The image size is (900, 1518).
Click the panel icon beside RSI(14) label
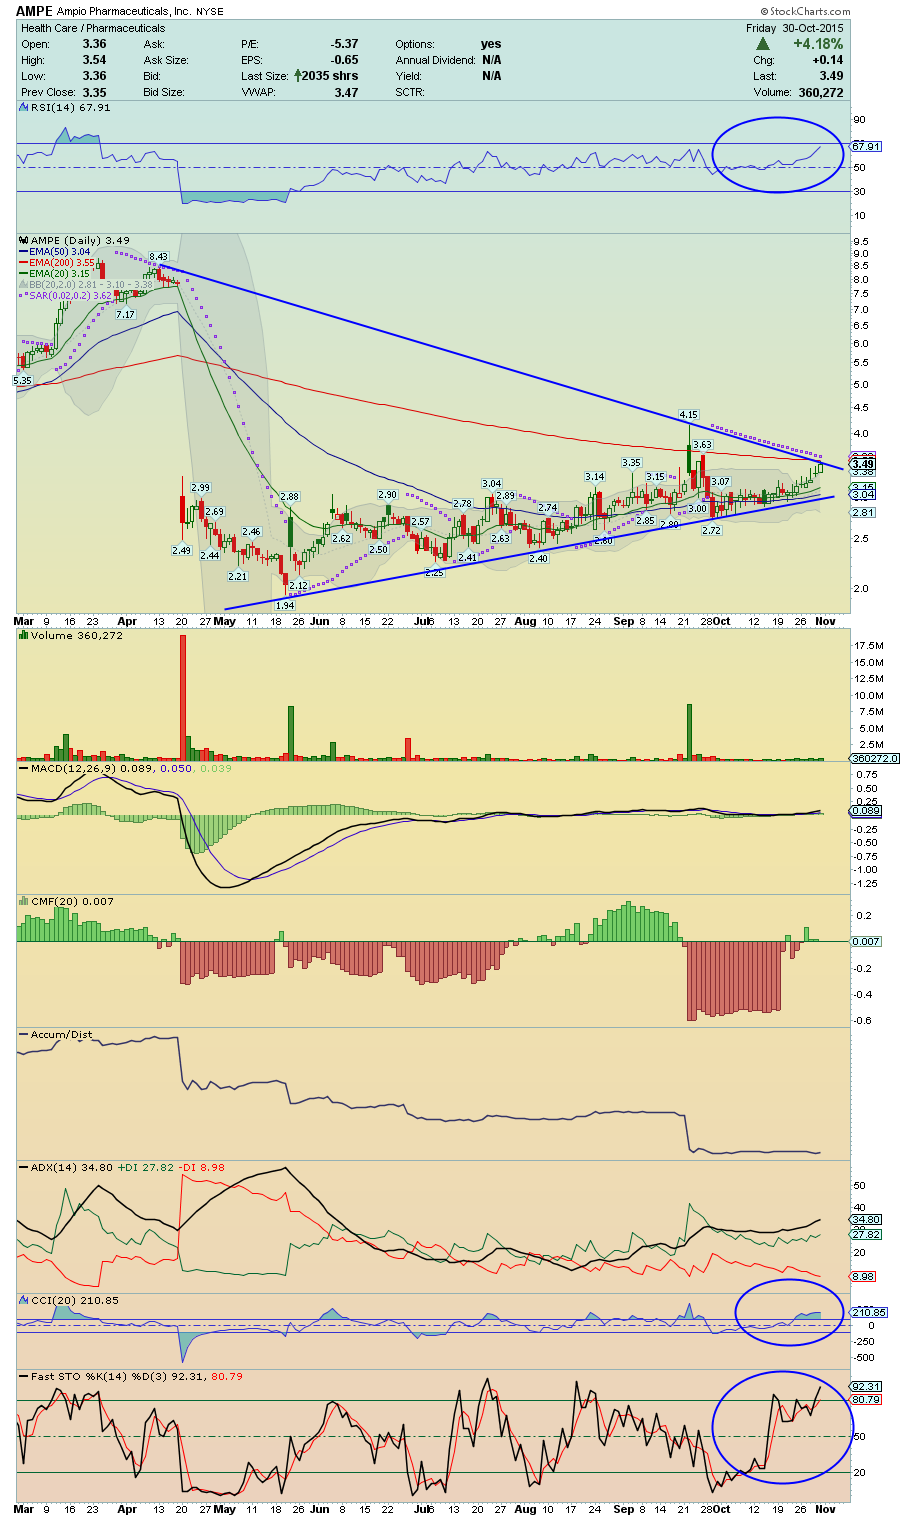pyautogui.click(x=25, y=107)
